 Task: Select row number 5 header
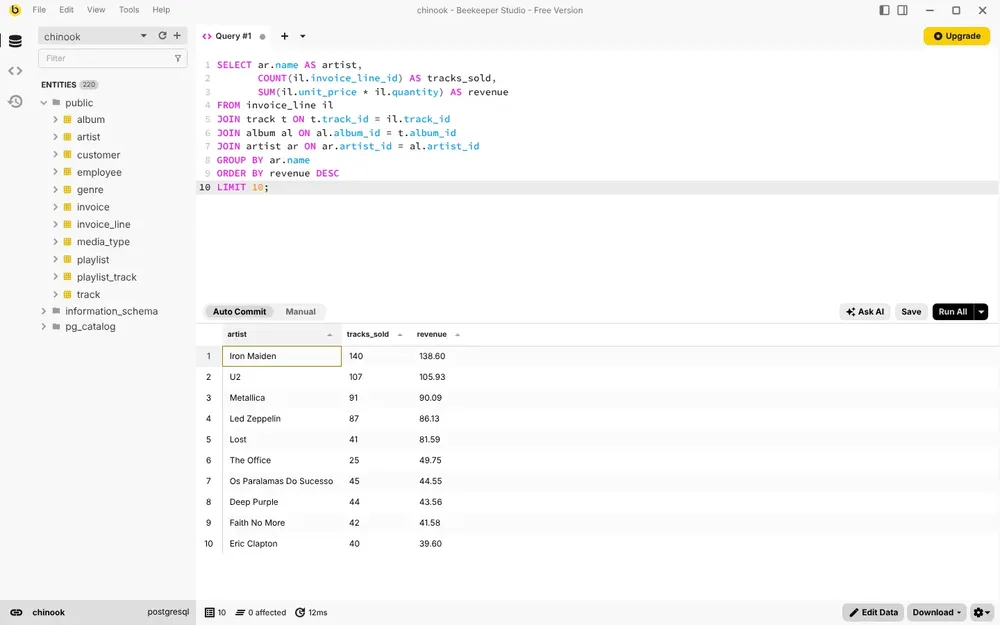click(x=209, y=439)
